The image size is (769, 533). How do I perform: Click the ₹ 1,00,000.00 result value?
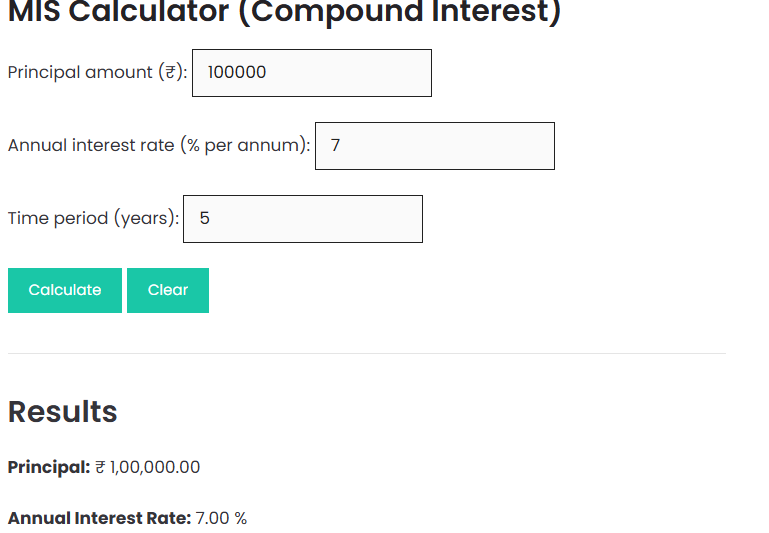pos(148,467)
